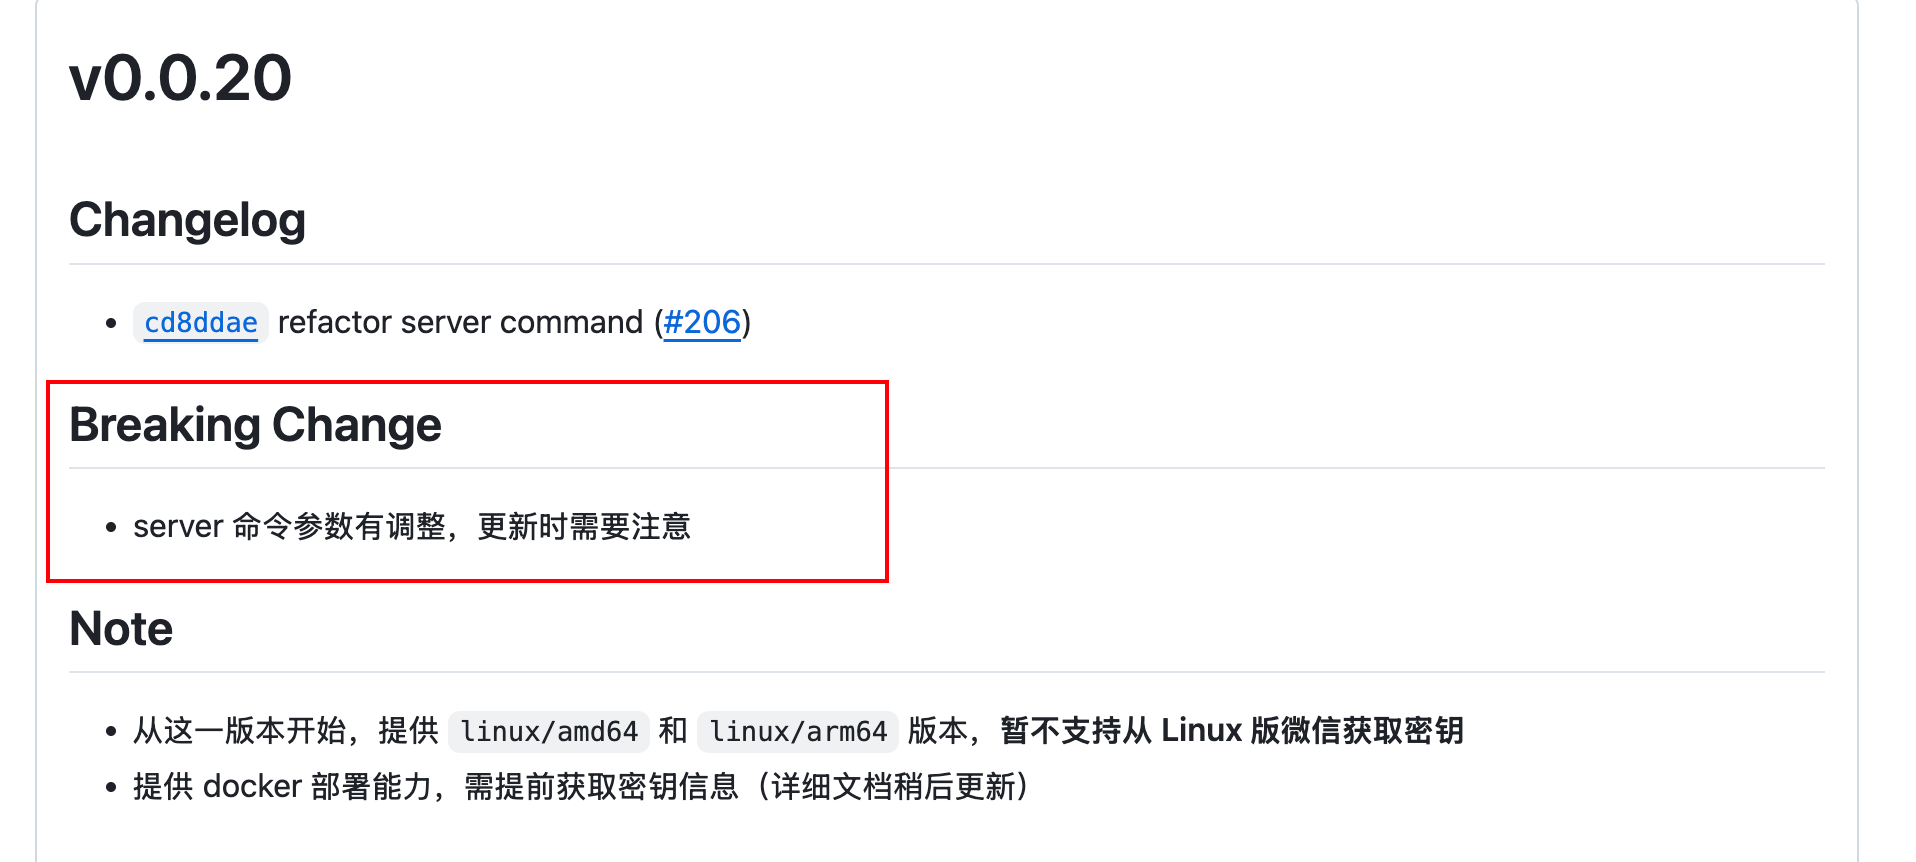Open the cd8ddae commit link
The width and height of the screenshot is (1916, 862).
pos(201,323)
